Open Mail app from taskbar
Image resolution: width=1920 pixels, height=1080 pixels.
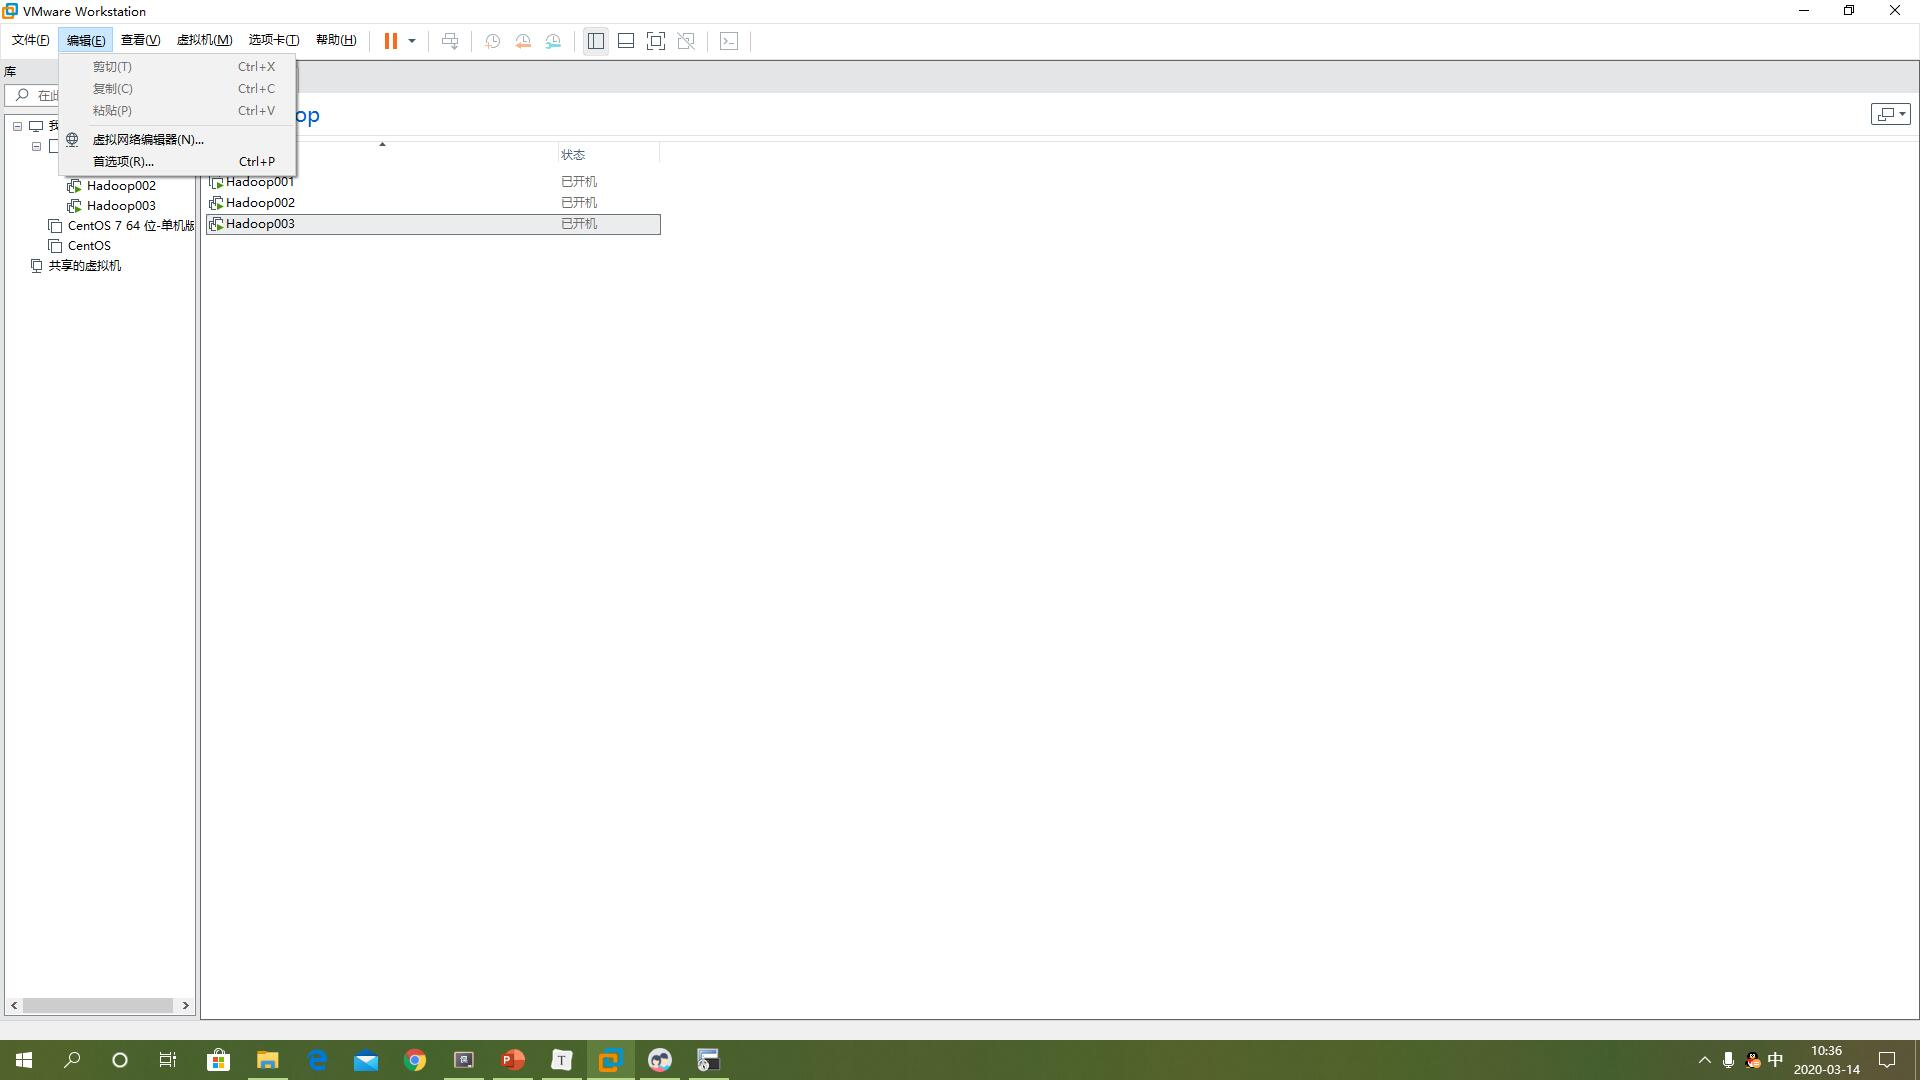click(366, 1060)
